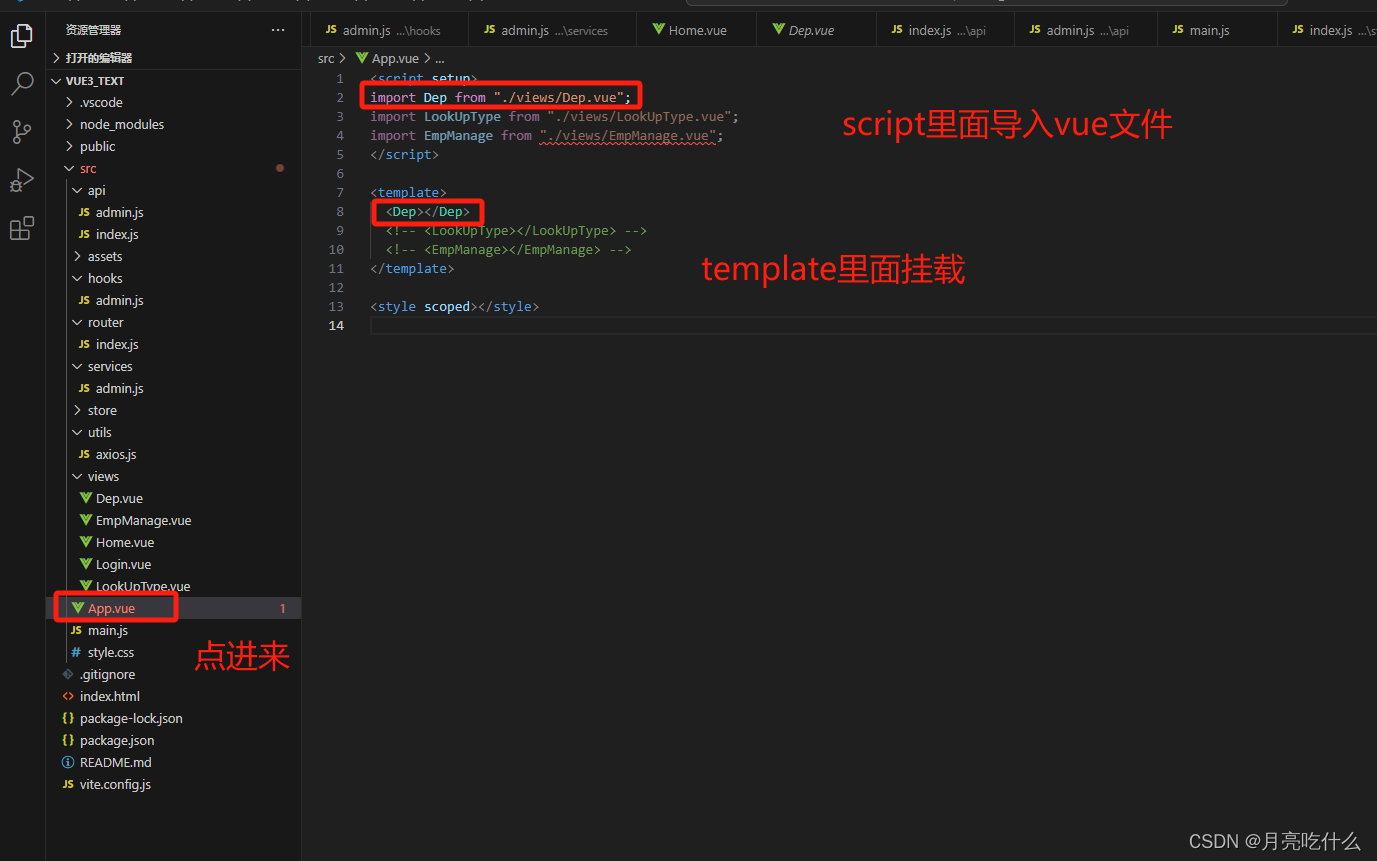
Task: Open the Explorer view in activity bar
Action: pos(21,37)
